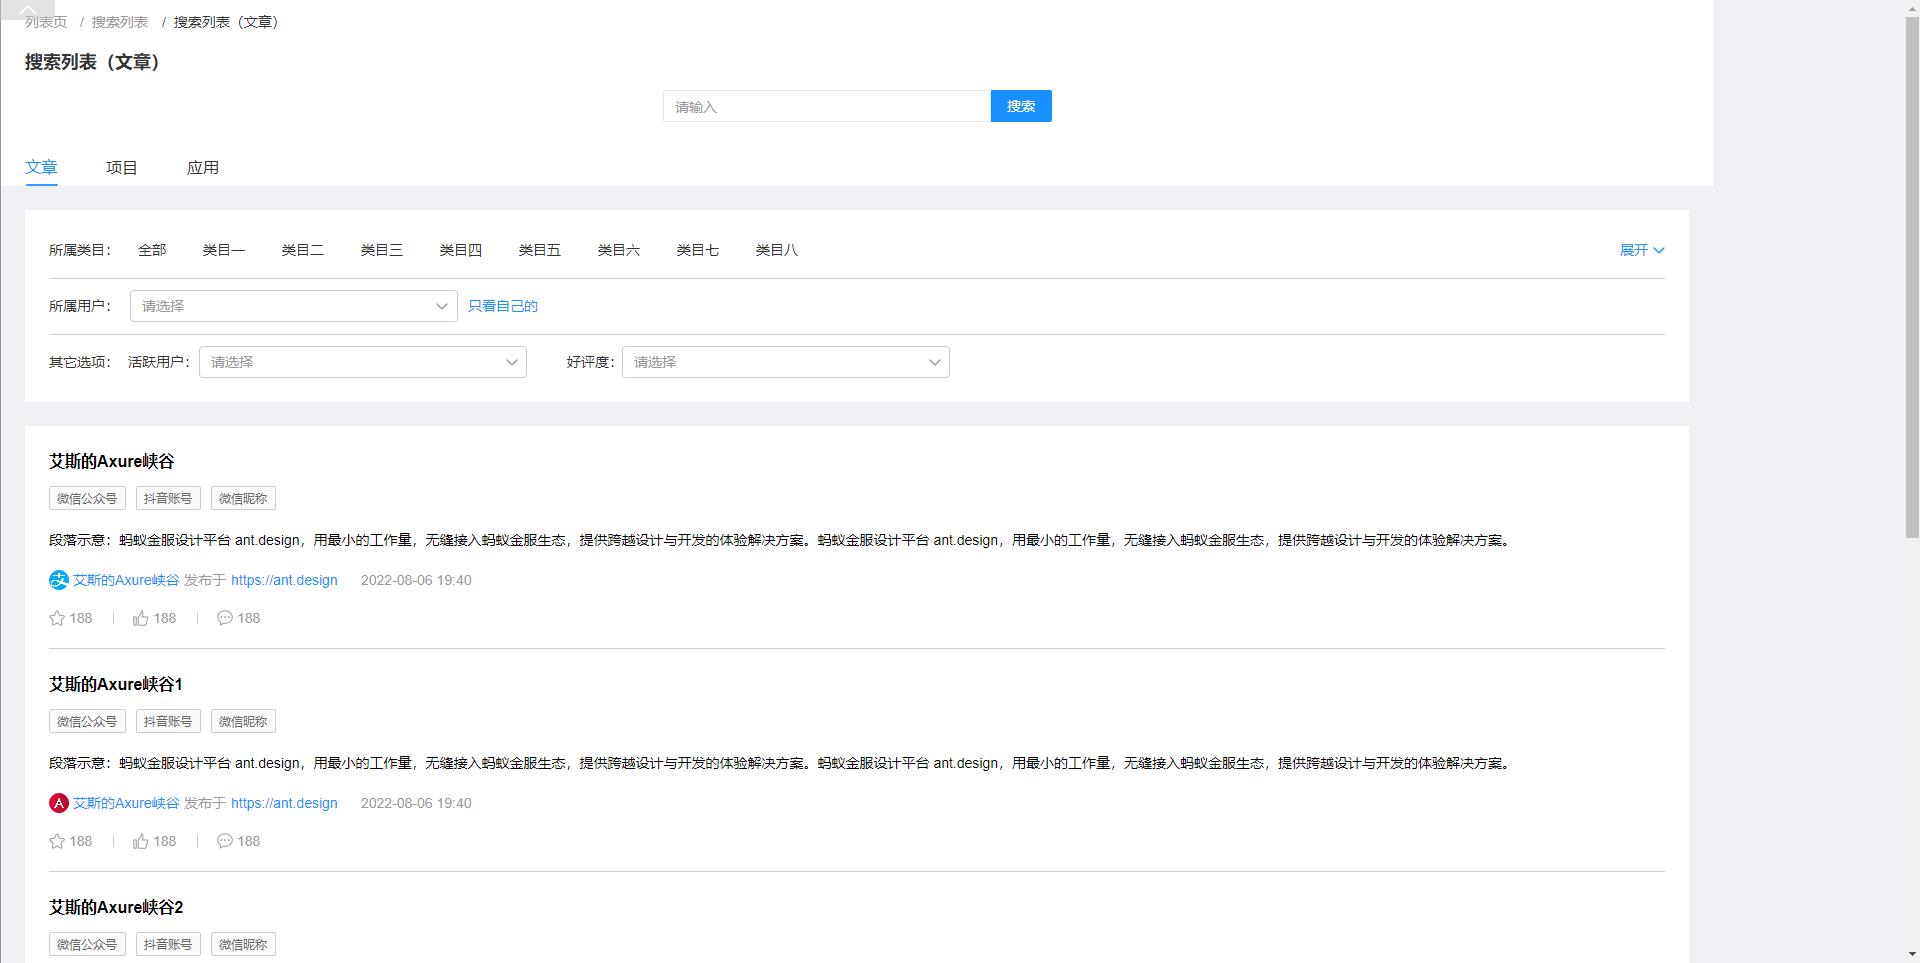Image resolution: width=1920 pixels, height=963 pixels.
Task: Open the 好评度 dropdown
Action: point(786,362)
